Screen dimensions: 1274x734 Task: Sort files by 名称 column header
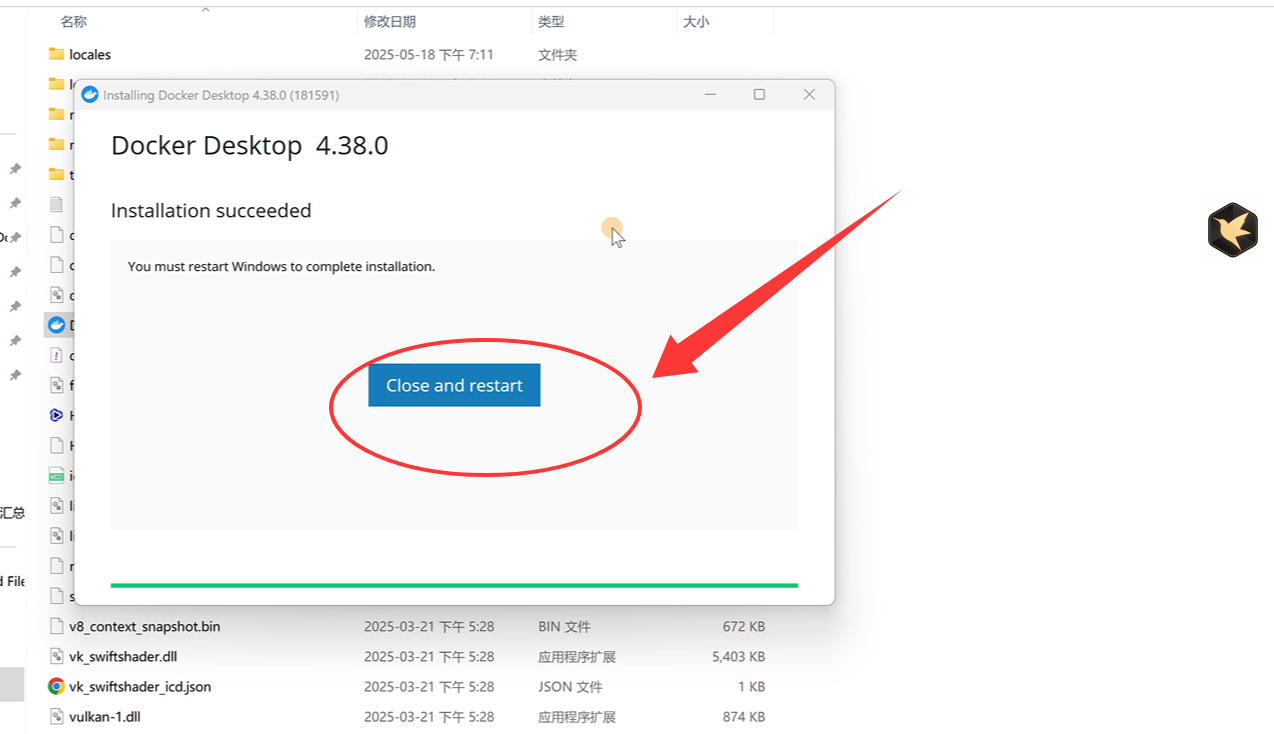(x=73, y=21)
